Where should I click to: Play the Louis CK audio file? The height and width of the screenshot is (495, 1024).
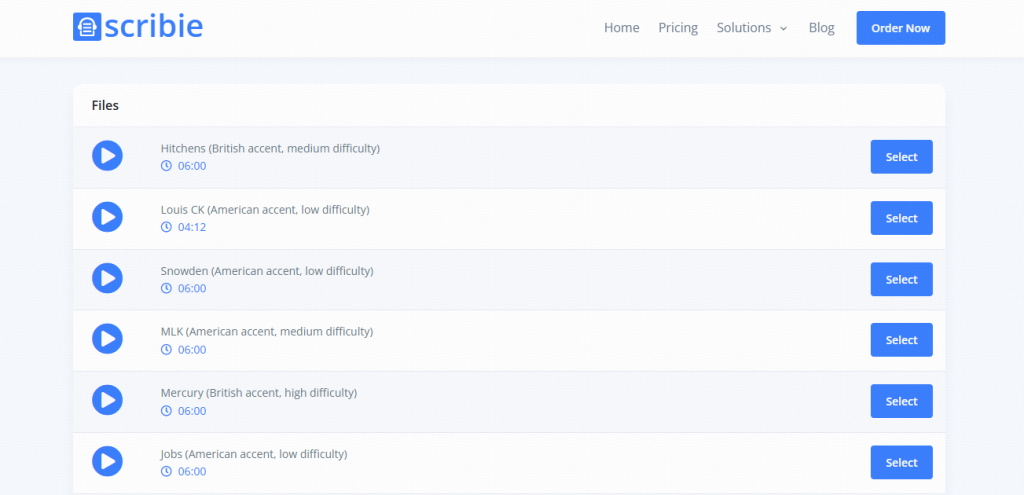click(x=107, y=217)
